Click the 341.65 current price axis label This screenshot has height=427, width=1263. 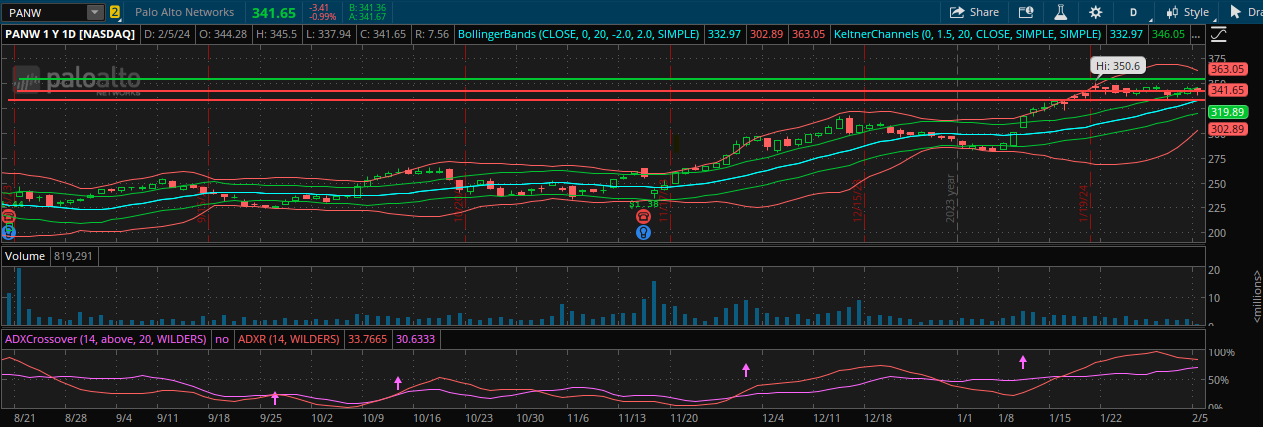pyautogui.click(x=1226, y=90)
